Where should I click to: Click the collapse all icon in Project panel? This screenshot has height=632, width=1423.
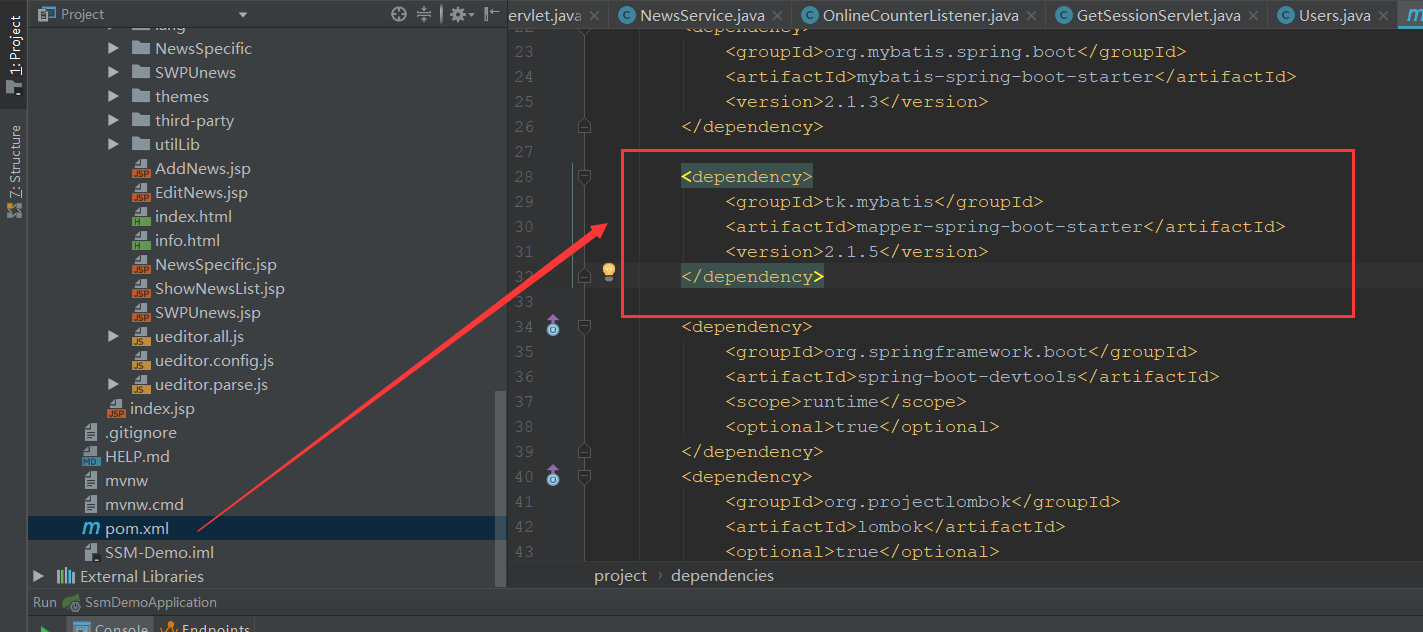424,14
